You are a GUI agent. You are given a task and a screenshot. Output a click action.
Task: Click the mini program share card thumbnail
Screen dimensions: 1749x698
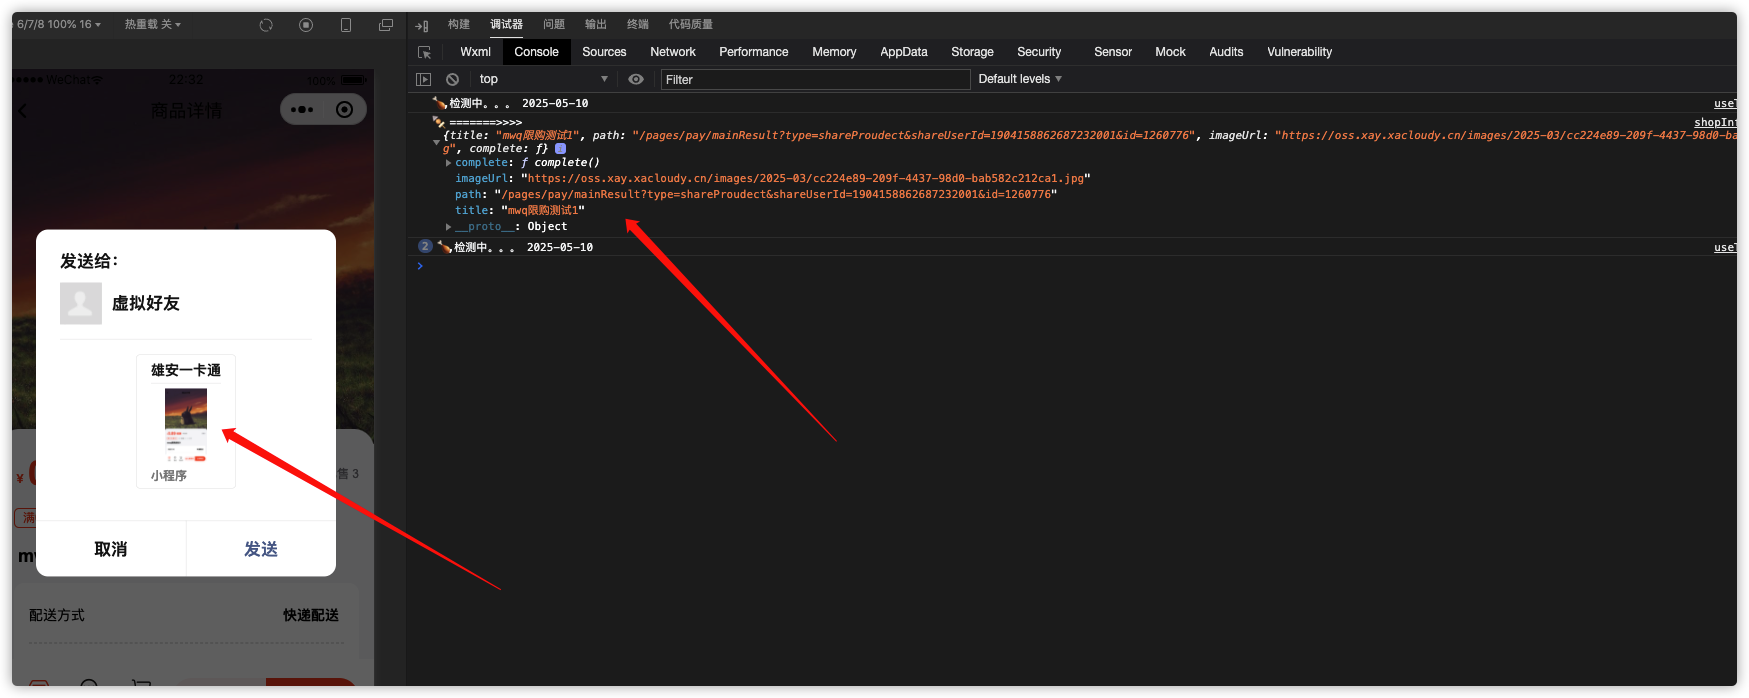click(x=186, y=426)
